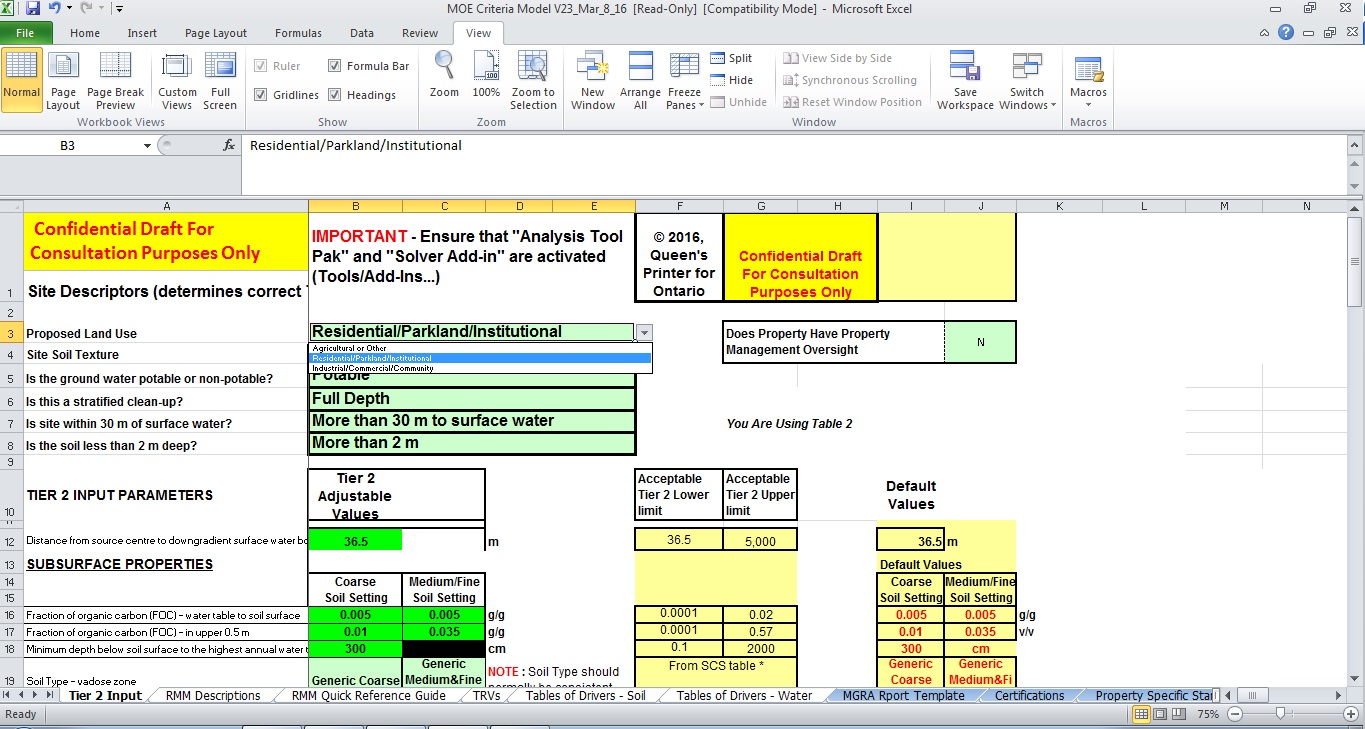The width and height of the screenshot is (1365, 729).
Task: Select the 'Potable' ground water cell
Action: (472, 378)
